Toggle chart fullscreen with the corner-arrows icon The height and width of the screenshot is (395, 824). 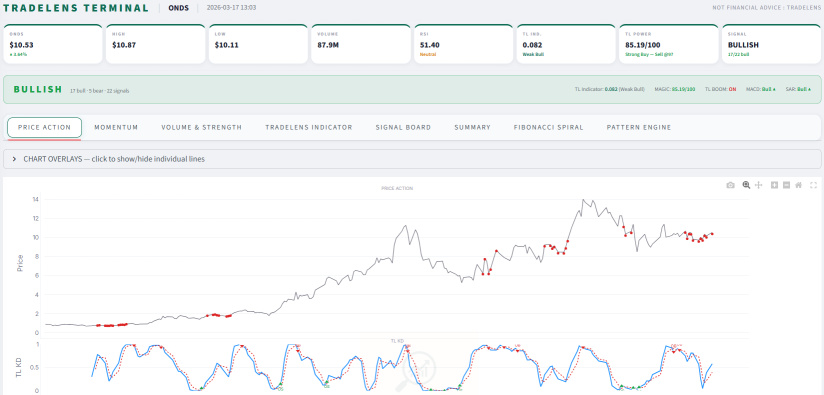[x=813, y=185]
